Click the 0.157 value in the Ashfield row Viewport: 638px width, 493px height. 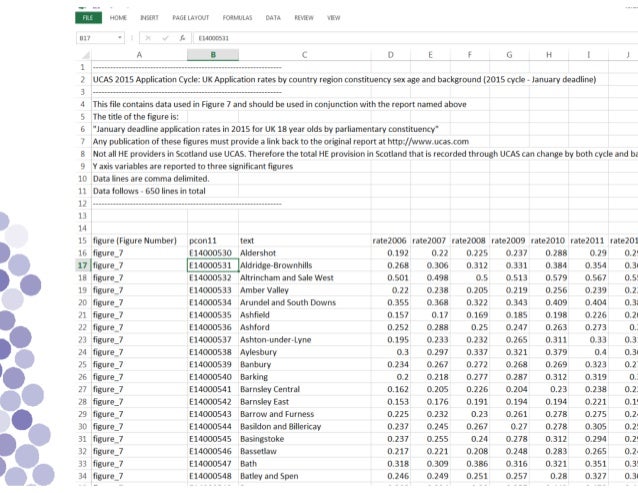pyautogui.click(x=391, y=315)
